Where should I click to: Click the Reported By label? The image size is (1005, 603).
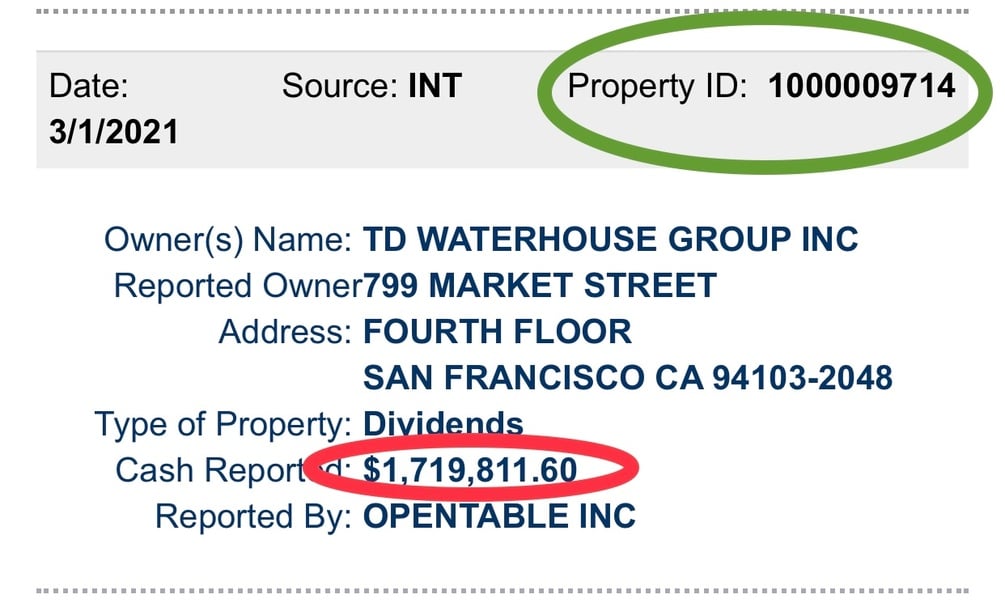254,518
